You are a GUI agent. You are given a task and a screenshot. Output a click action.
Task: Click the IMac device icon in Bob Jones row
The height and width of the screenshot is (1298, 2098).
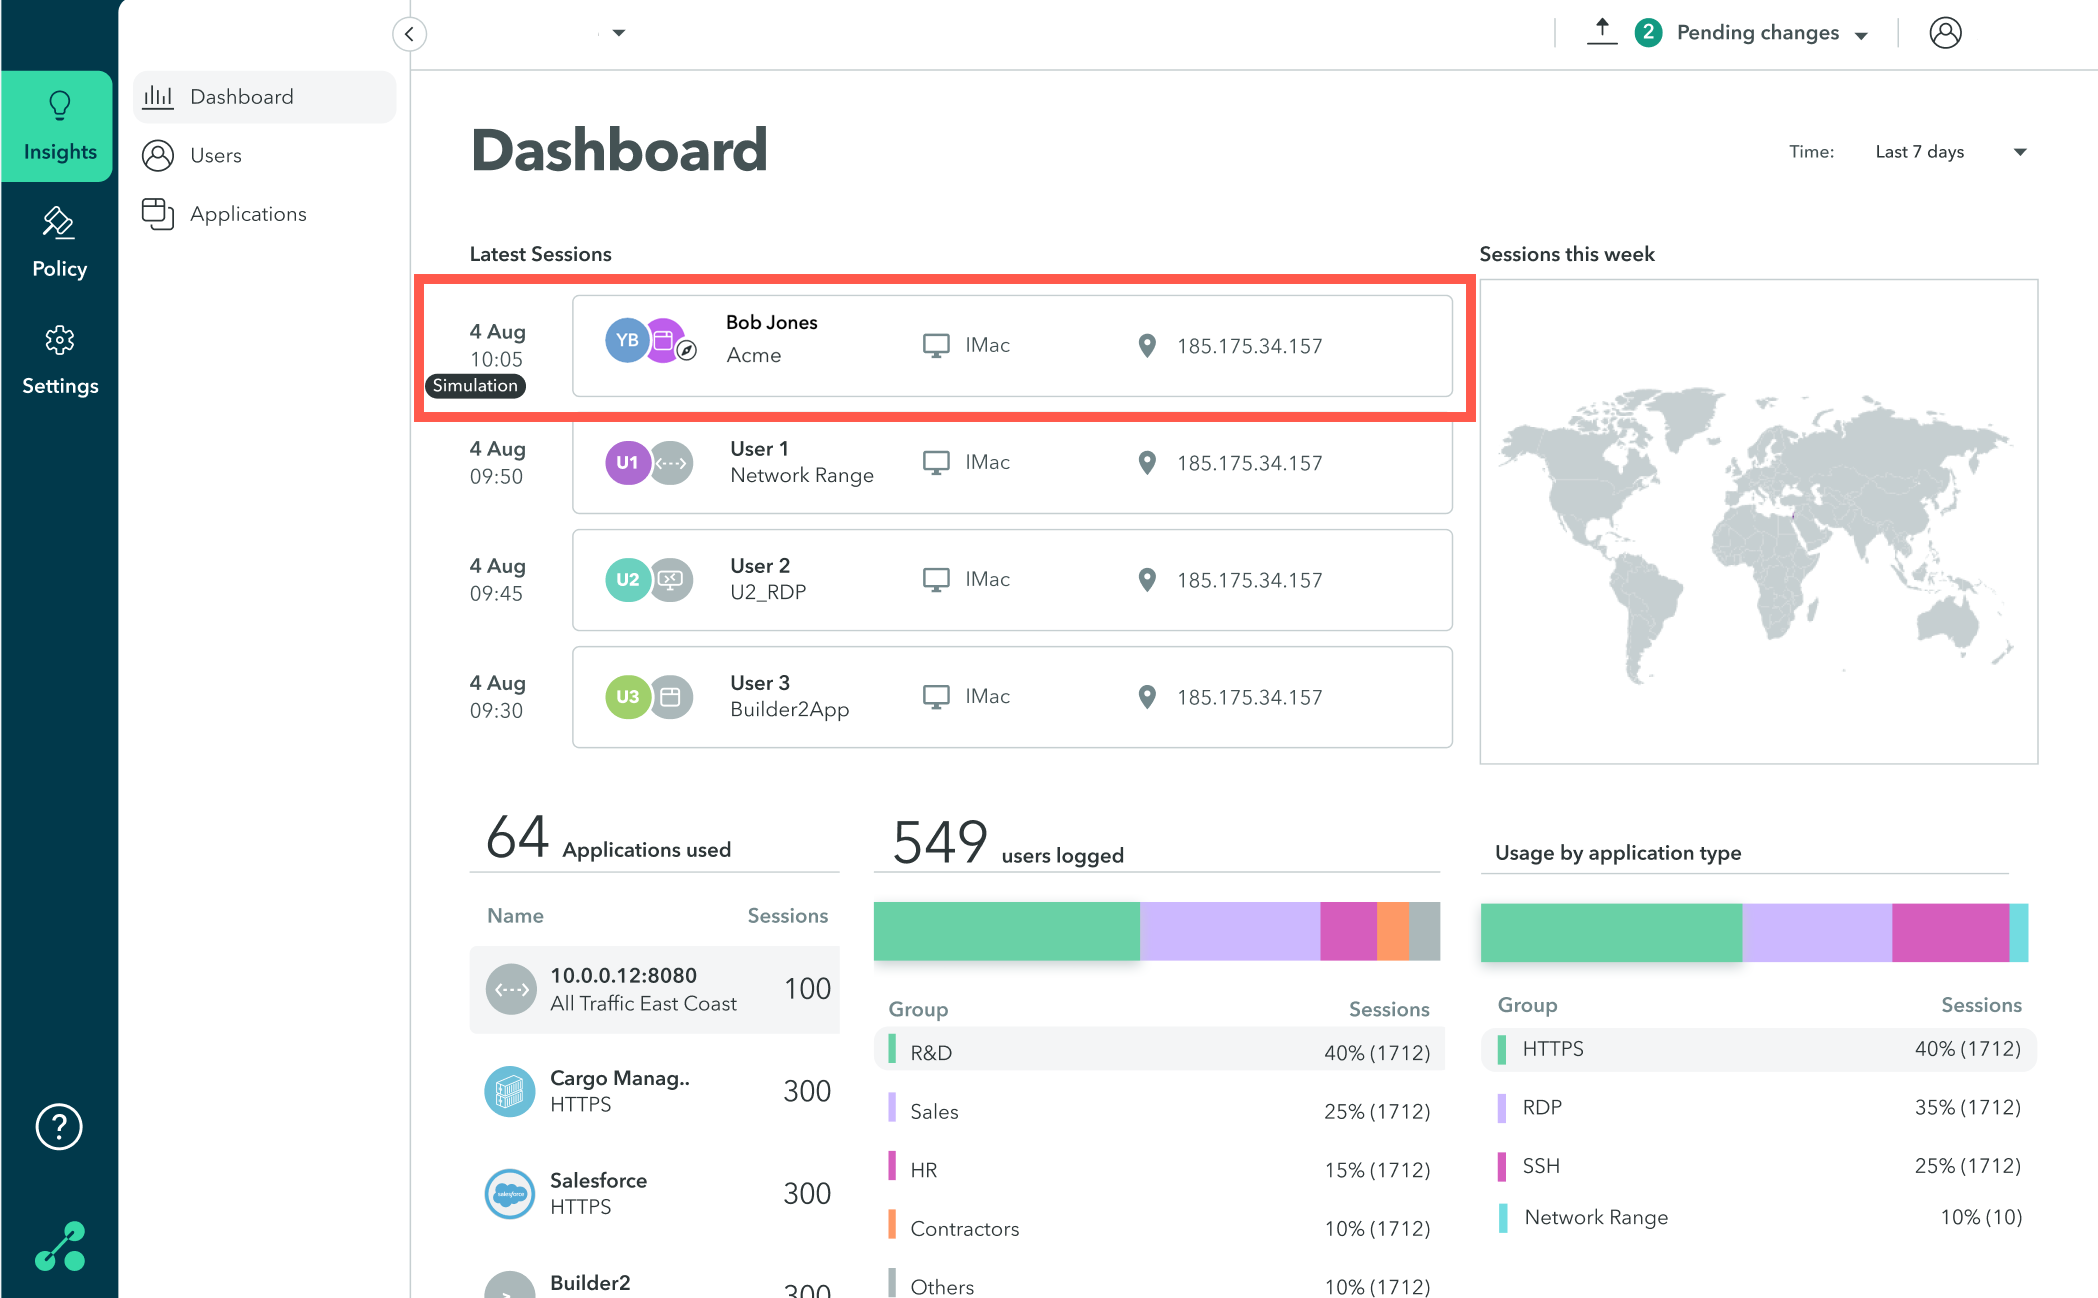[936, 346]
